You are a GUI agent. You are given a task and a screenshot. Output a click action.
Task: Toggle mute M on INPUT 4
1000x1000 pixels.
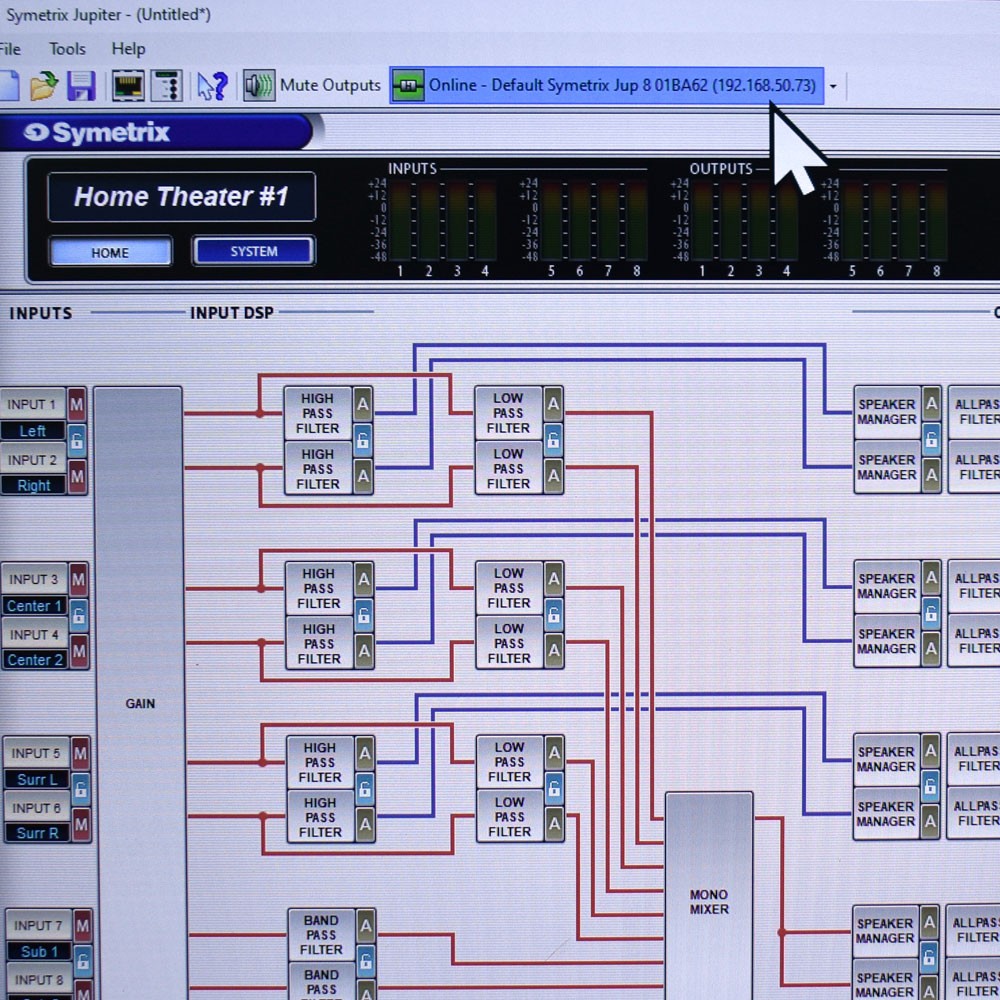[x=79, y=651]
